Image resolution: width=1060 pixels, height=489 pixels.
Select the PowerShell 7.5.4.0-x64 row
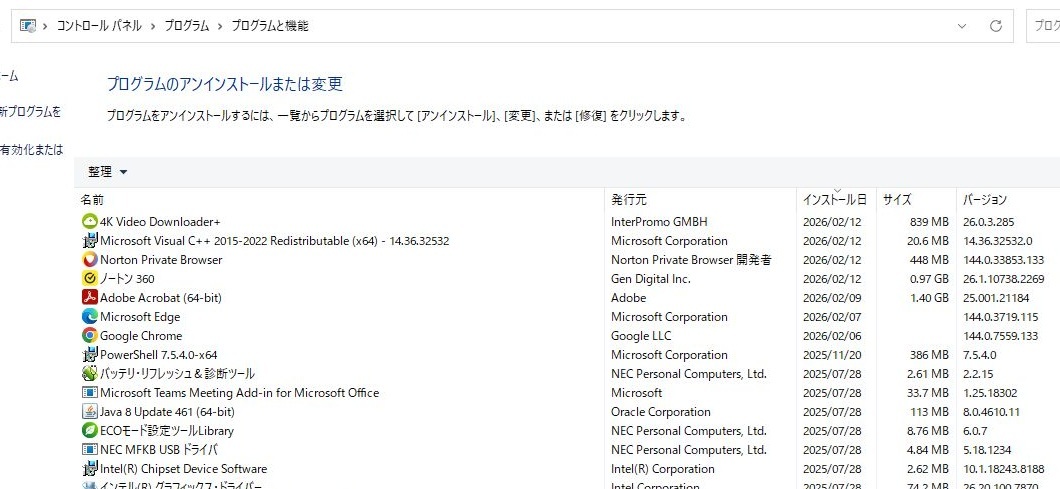click(x=158, y=355)
